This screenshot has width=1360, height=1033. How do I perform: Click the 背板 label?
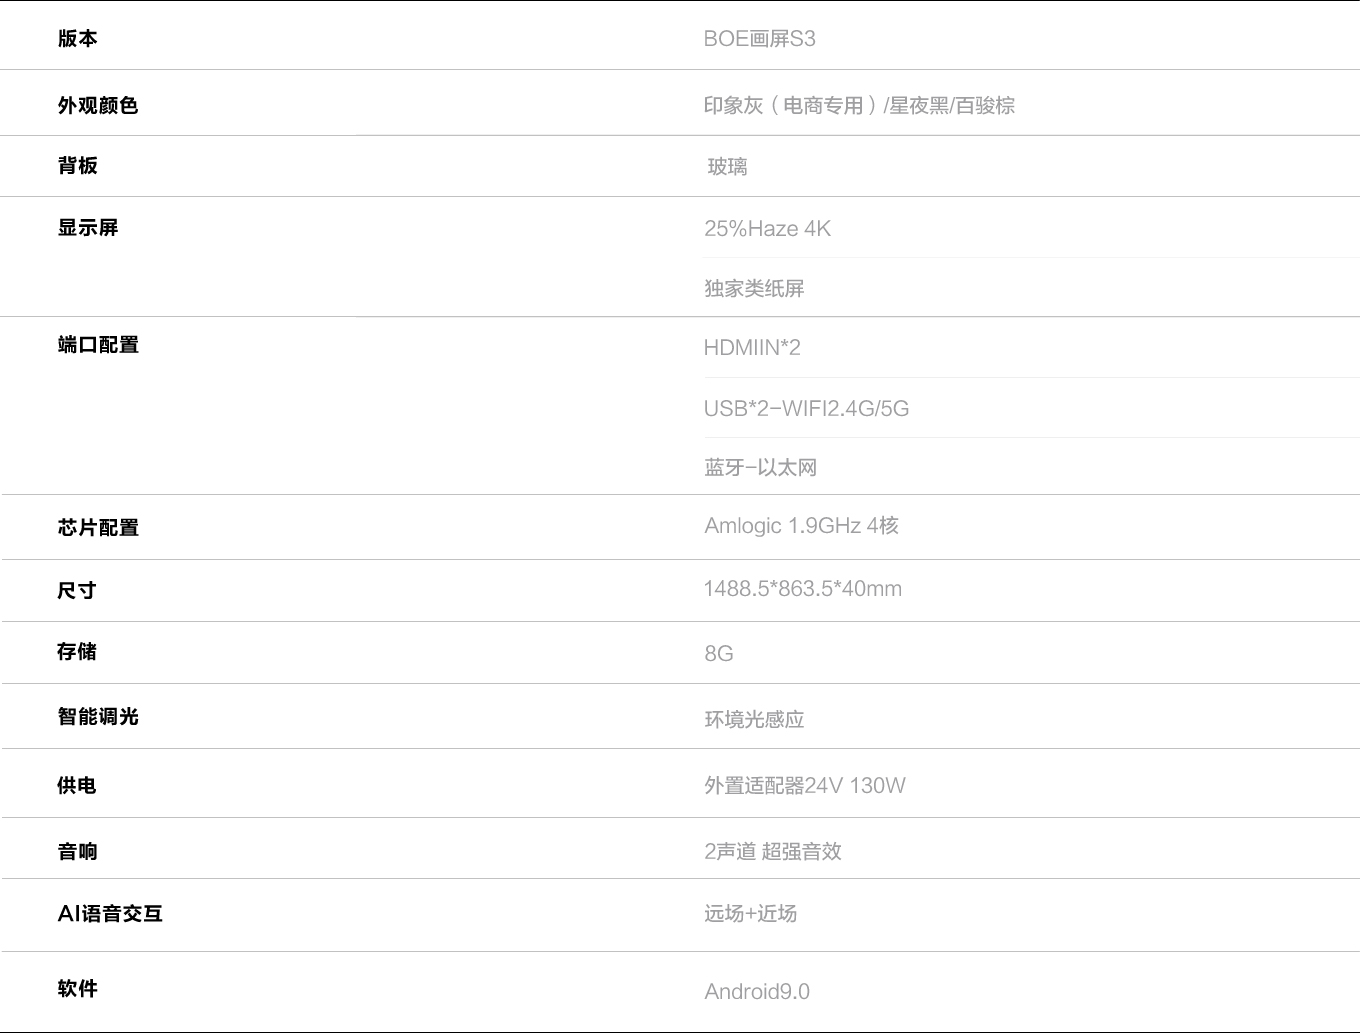77,166
